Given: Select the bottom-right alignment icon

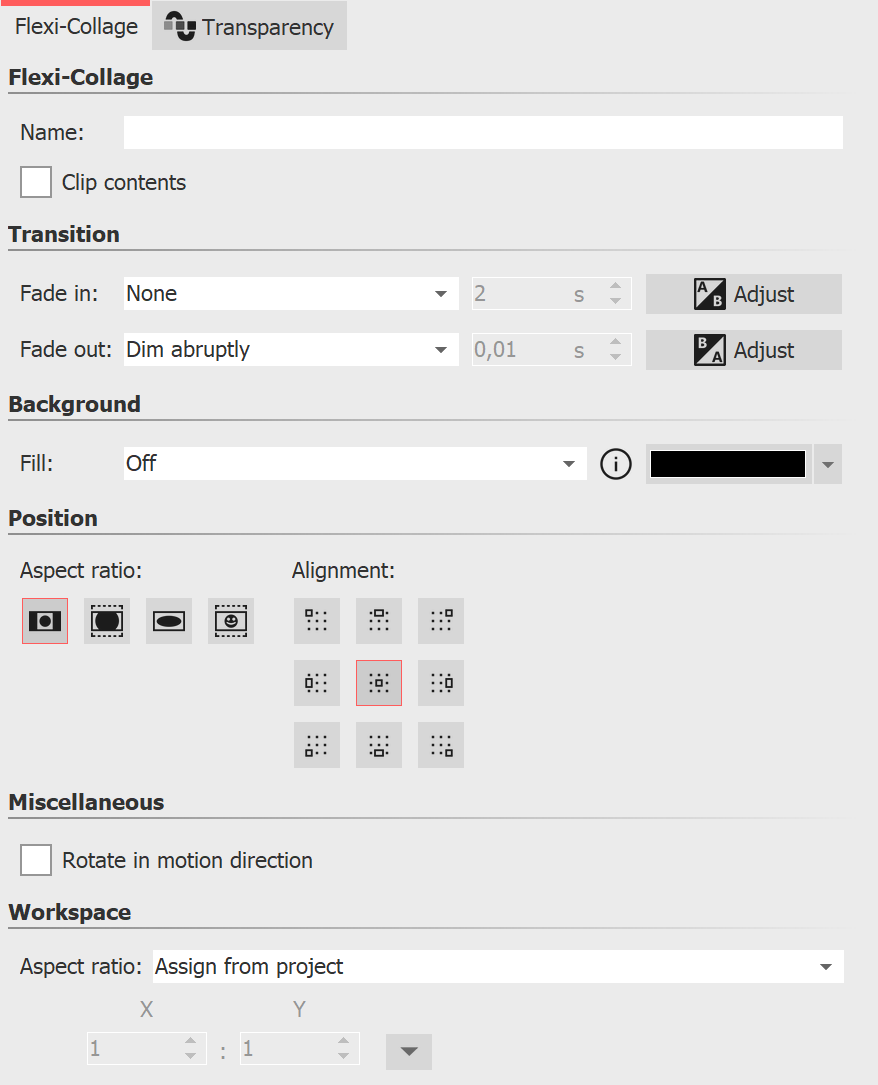Looking at the screenshot, I should pyautogui.click(x=441, y=744).
